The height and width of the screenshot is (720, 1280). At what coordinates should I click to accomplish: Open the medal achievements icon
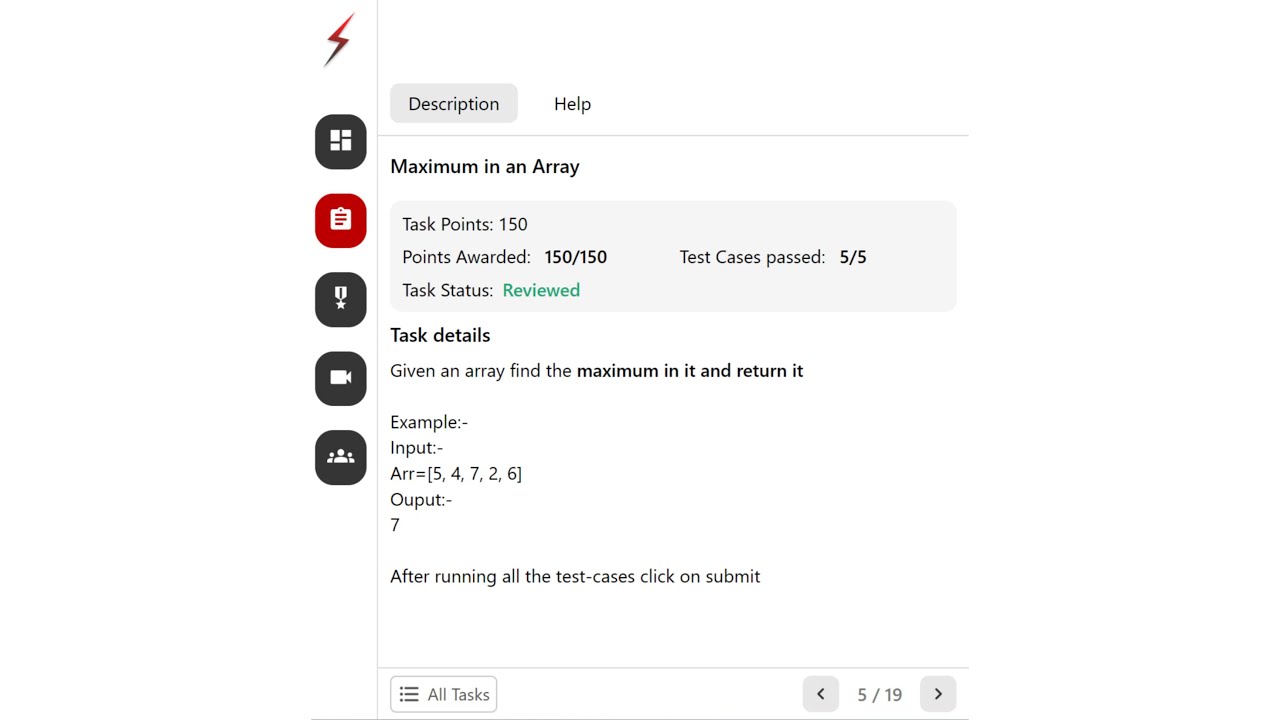341,299
